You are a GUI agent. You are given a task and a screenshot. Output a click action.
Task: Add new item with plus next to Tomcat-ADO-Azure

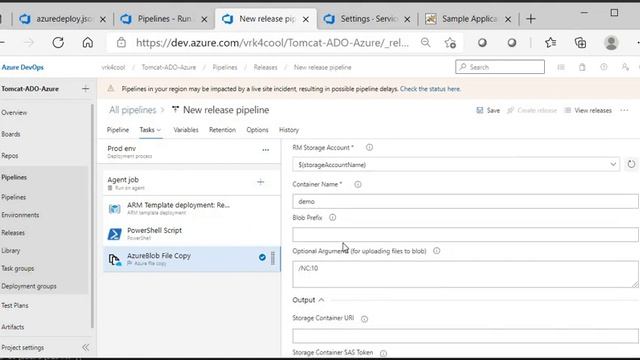85,89
